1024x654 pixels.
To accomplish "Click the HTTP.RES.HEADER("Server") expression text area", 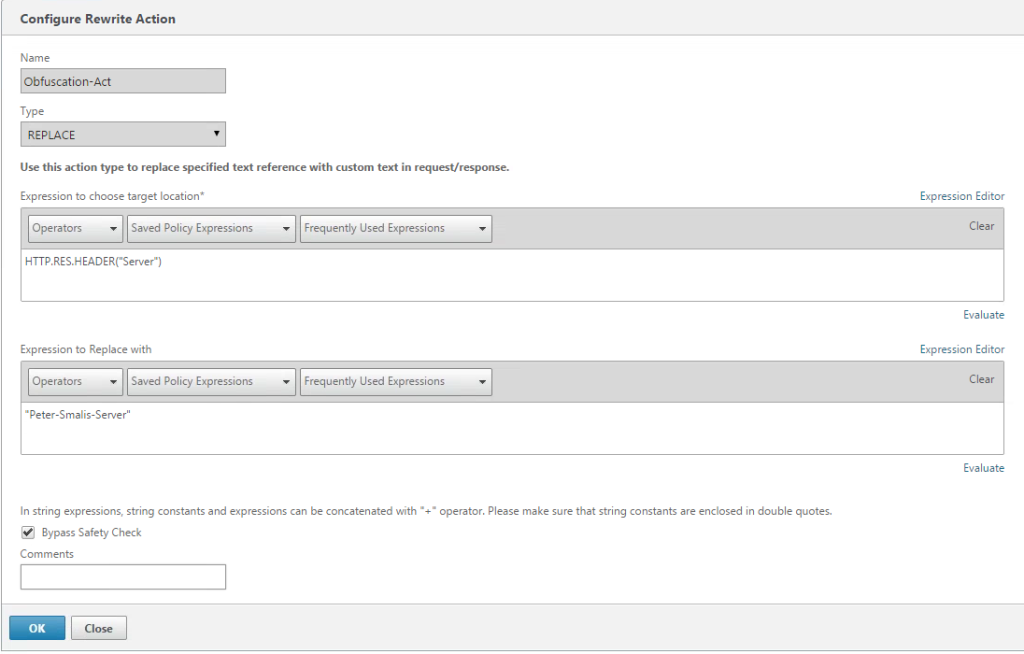I will click(512, 275).
